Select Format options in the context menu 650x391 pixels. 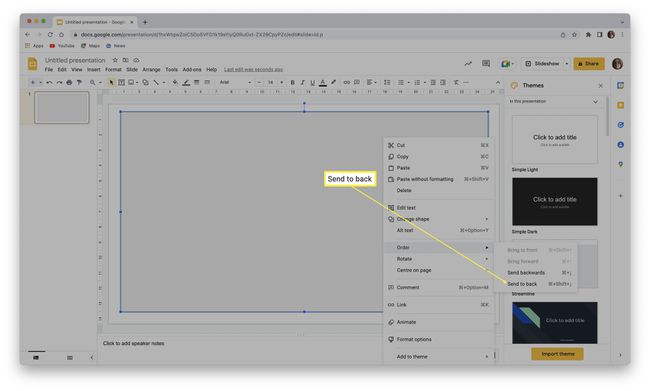pos(439,339)
